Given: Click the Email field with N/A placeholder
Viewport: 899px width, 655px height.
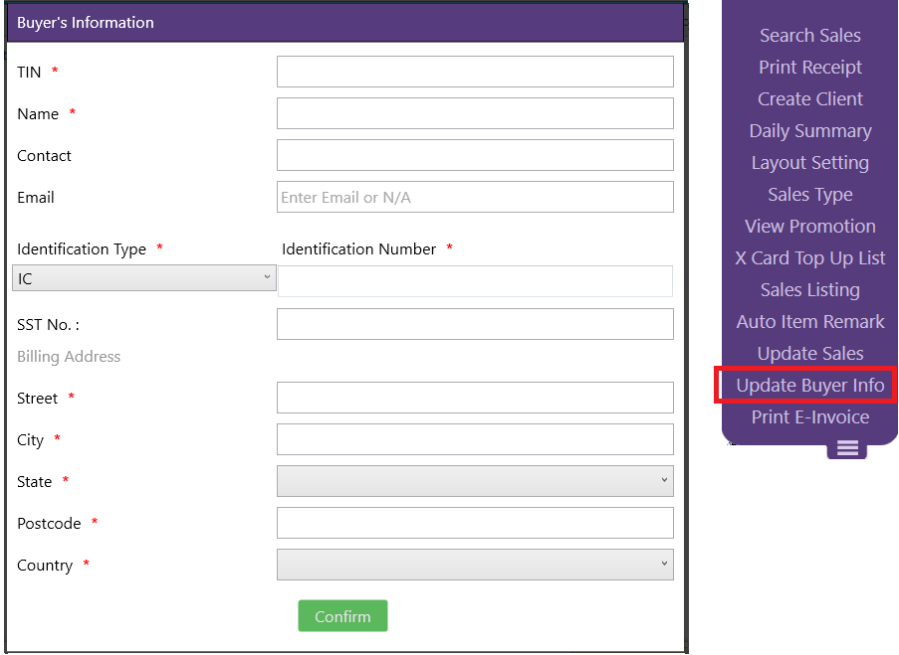Looking at the screenshot, I should (474, 197).
